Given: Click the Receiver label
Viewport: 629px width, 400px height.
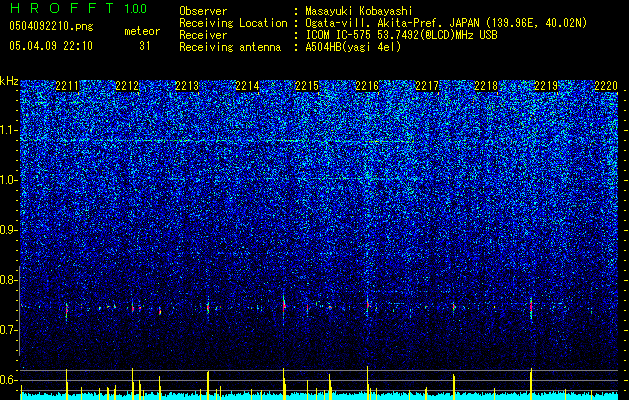Looking at the screenshot, I should click(203, 35).
